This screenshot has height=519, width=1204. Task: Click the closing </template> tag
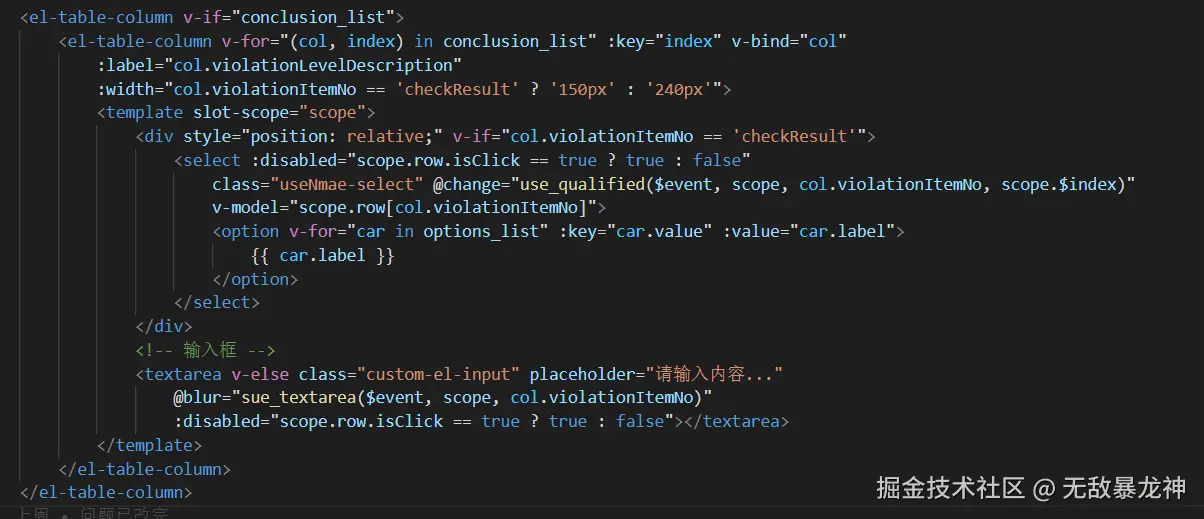click(149, 445)
